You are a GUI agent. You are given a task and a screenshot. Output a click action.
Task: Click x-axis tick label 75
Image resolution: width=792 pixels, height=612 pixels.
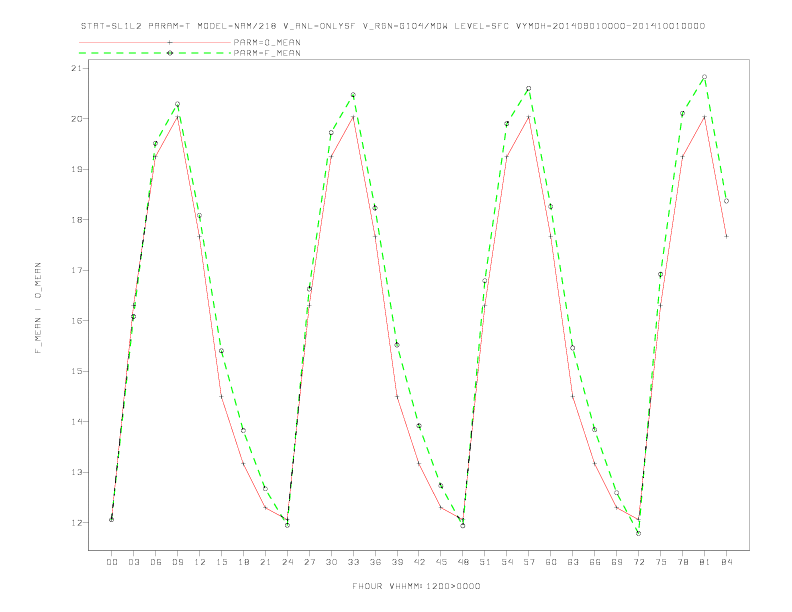pyautogui.click(x=661, y=562)
